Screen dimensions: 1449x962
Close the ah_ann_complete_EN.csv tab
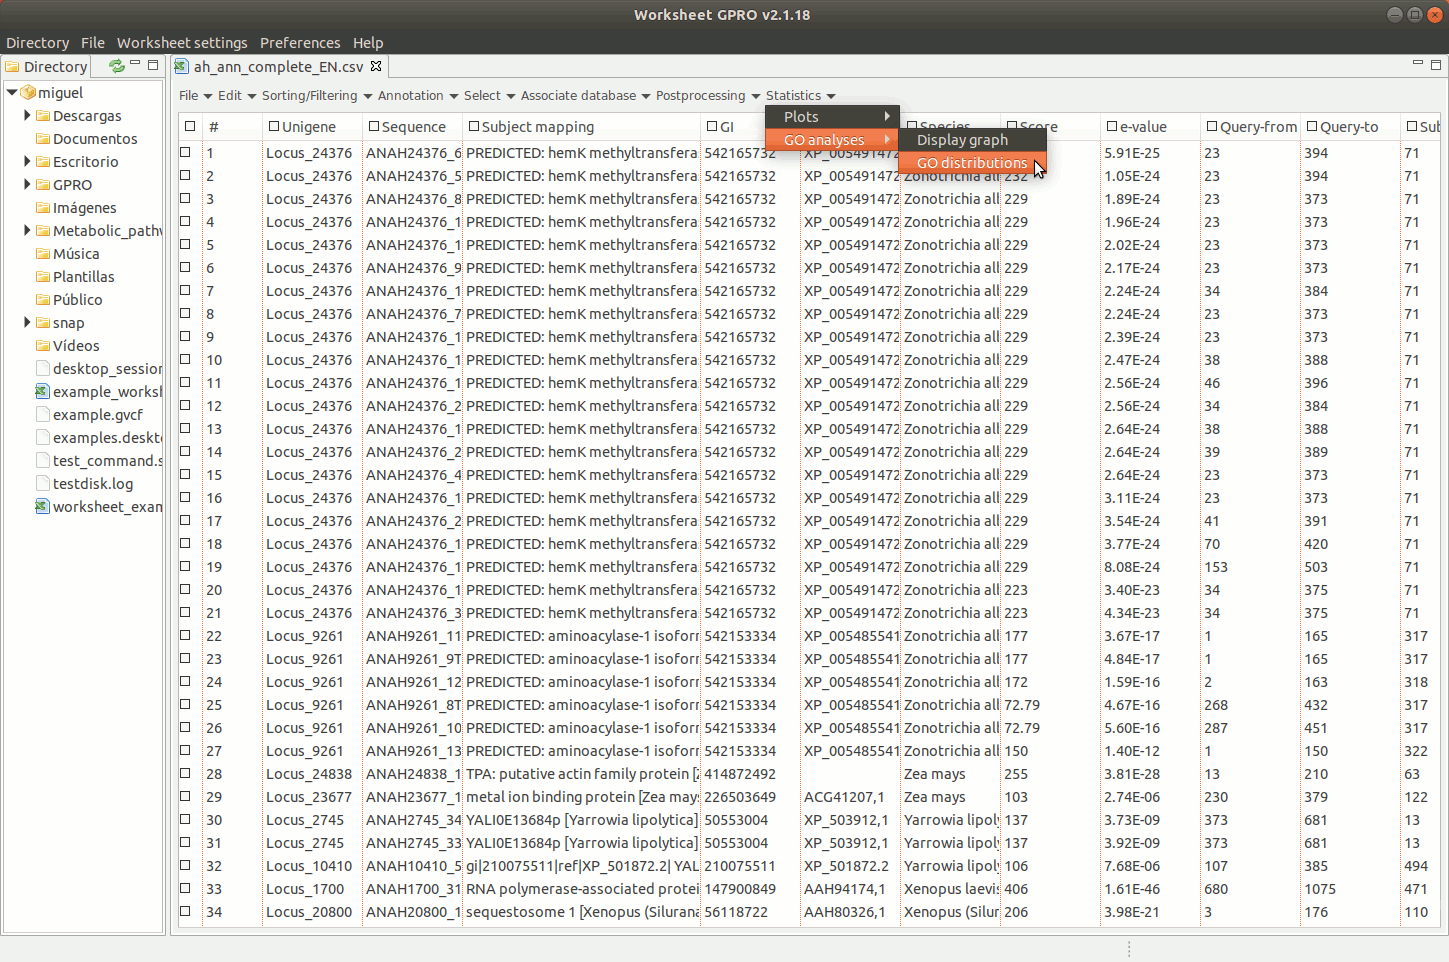pyautogui.click(x=376, y=66)
